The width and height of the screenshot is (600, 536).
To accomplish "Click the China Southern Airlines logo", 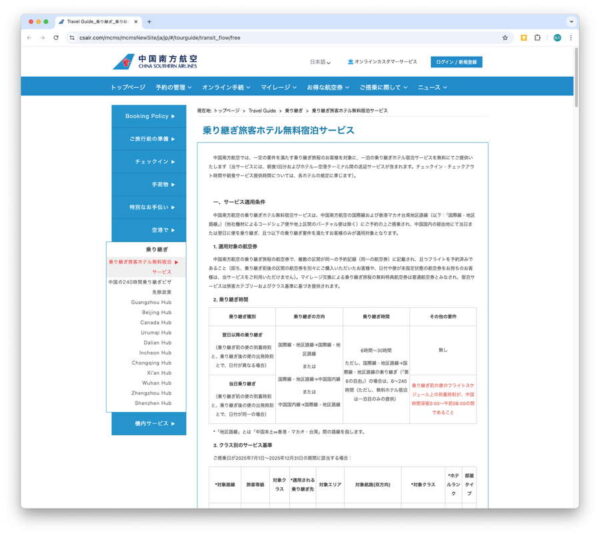I will (155, 61).
